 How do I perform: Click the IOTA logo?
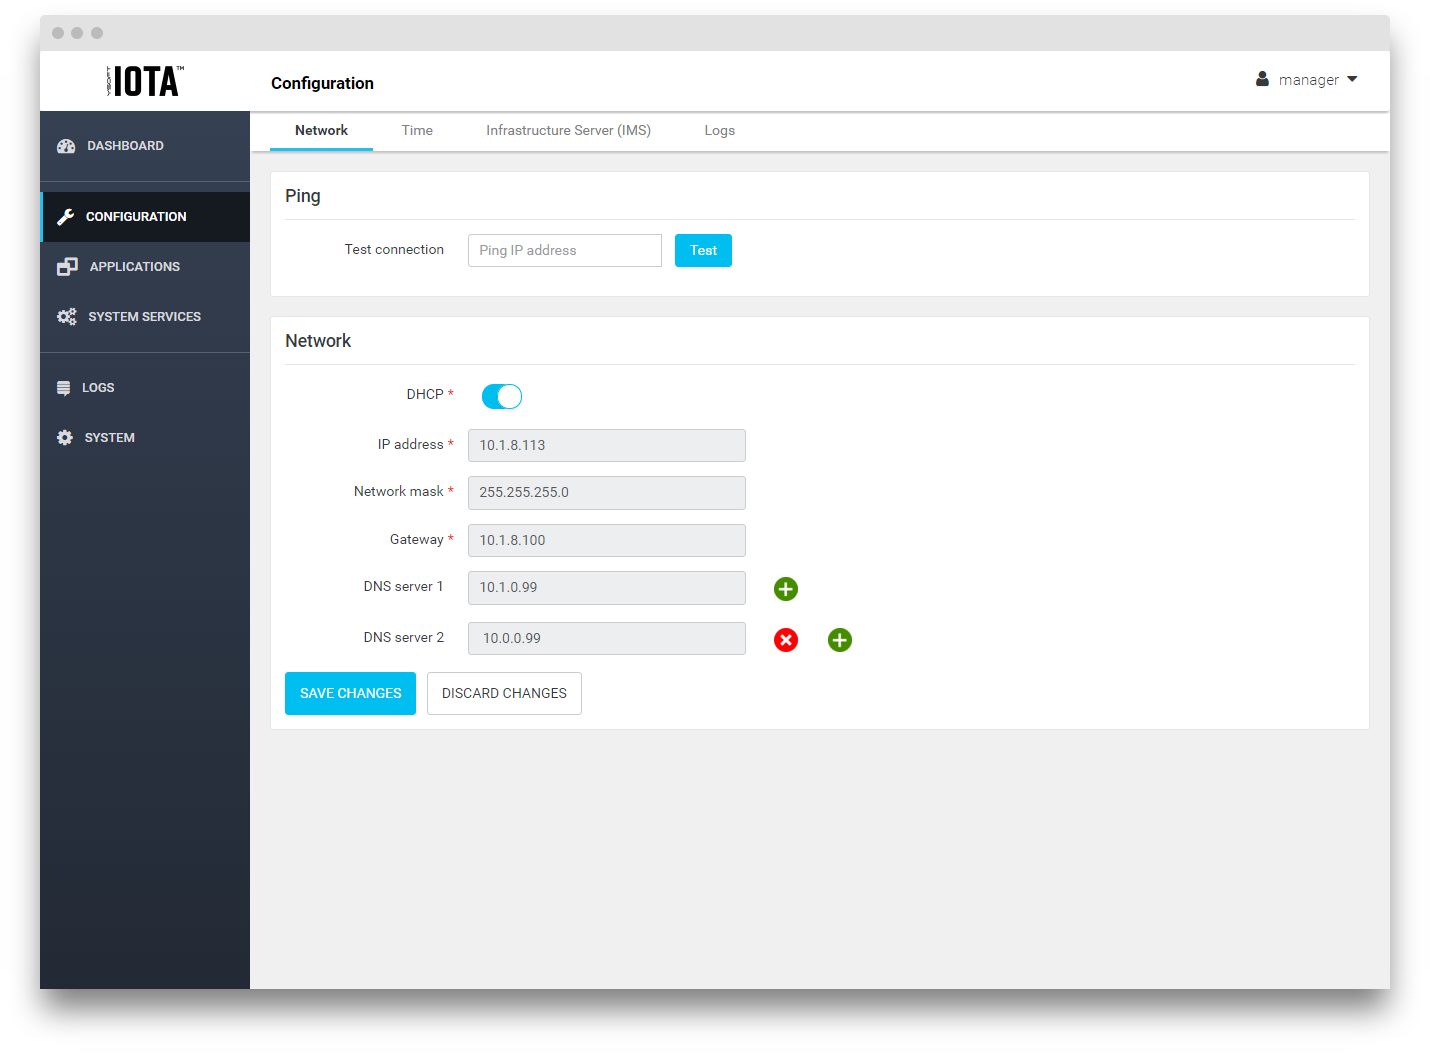coord(145,81)
